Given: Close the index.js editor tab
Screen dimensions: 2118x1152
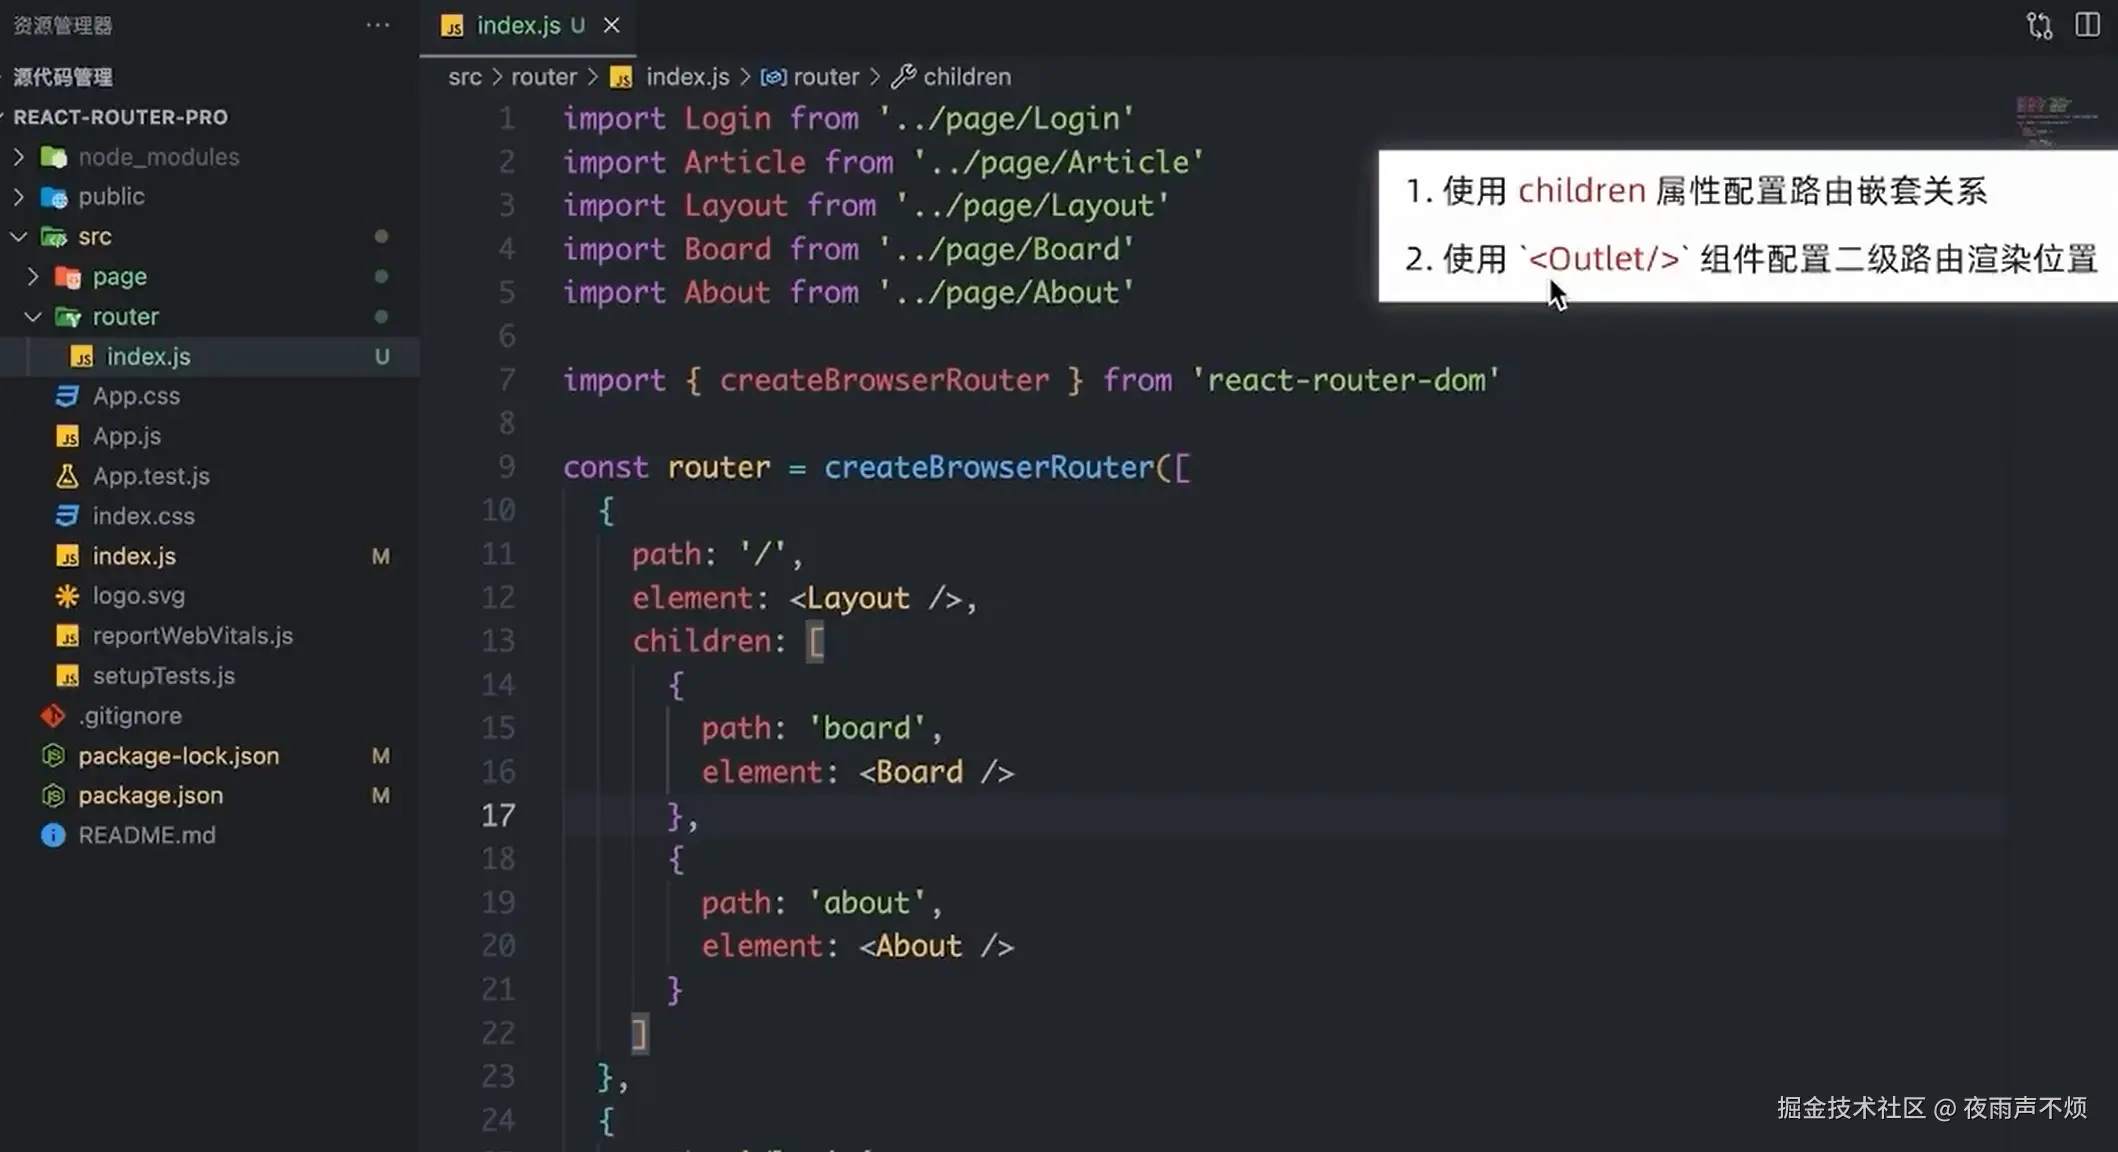Looking at the screenshot, I should click(611, 25).
